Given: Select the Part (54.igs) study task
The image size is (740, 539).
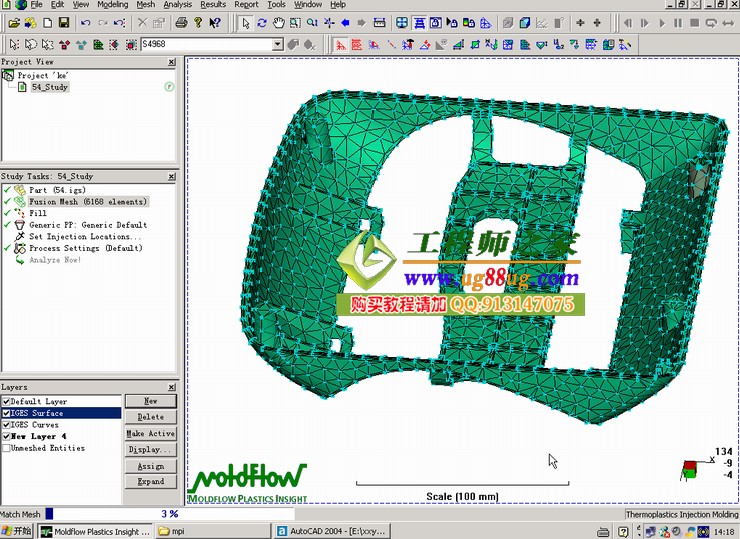Looking at the screenshot, I should coord(57,190).
